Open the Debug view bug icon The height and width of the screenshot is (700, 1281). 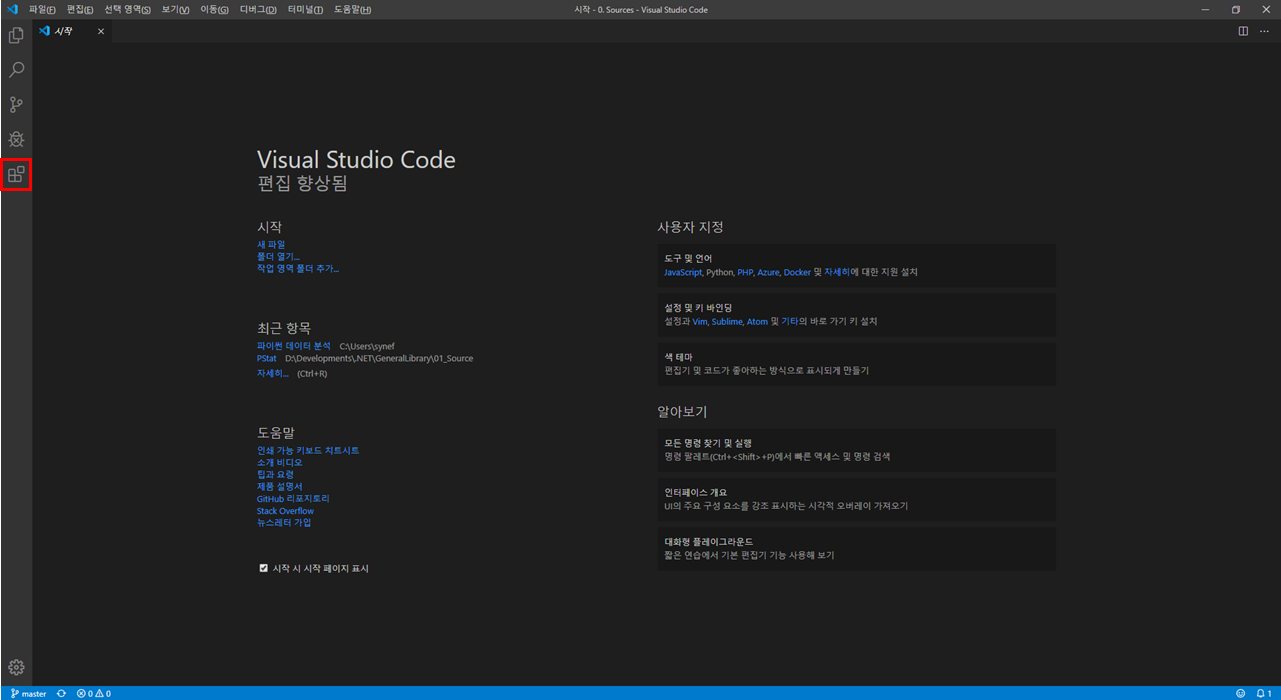coord(16,139)
